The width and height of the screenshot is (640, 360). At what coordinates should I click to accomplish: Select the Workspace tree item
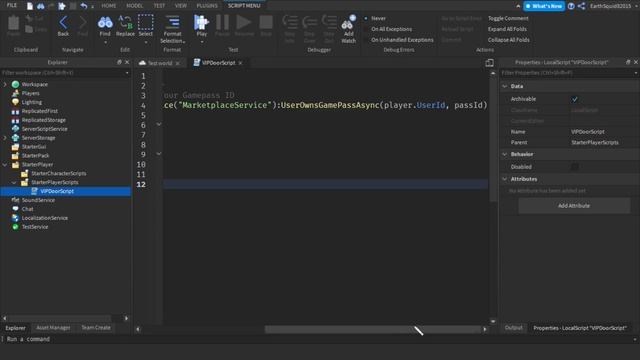click(34, 84)
